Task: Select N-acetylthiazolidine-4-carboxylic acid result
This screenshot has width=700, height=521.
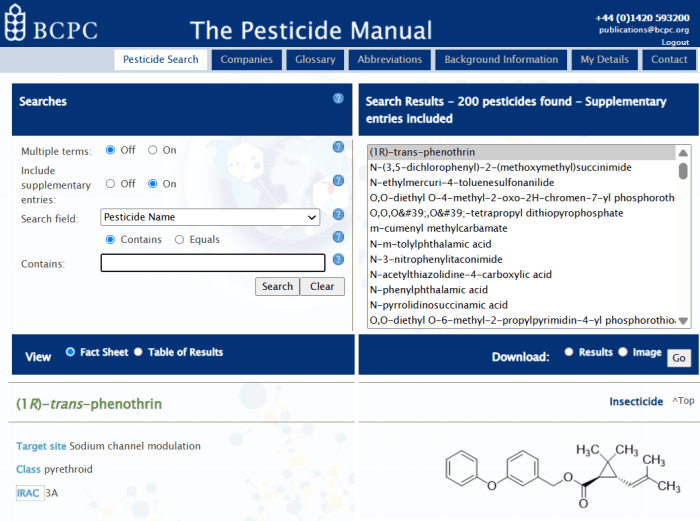Action: 522,275
